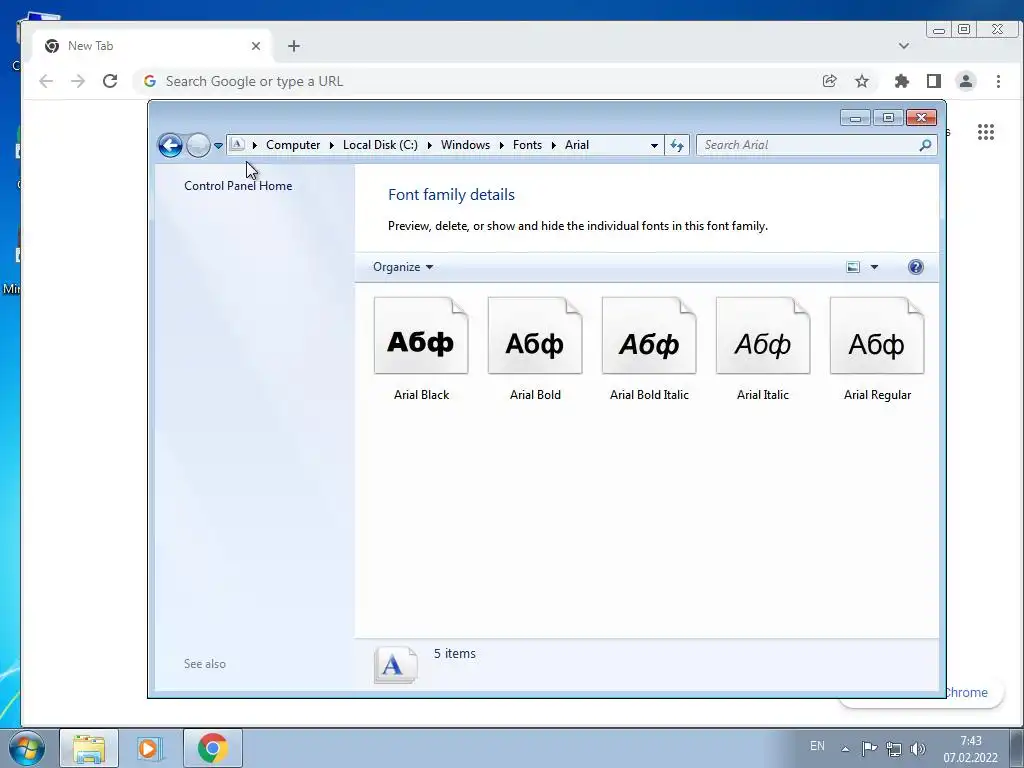The image size is (1024, 768).
Task: Close the Arial fonts Explorer window
Action: coord(921,118)
